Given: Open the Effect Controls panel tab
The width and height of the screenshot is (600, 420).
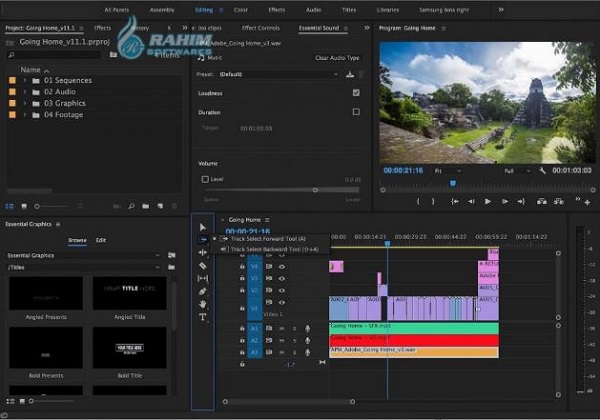Looking at the screenshot, I should click(260, 28).
